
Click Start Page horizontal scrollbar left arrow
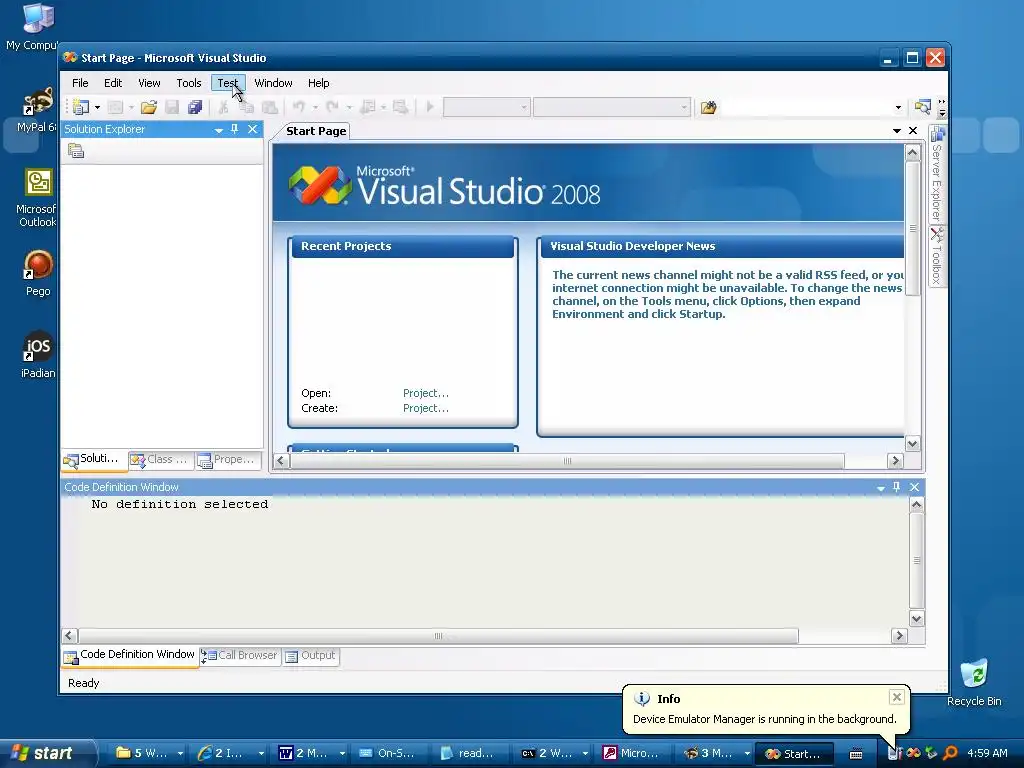(x=281, y=460)
